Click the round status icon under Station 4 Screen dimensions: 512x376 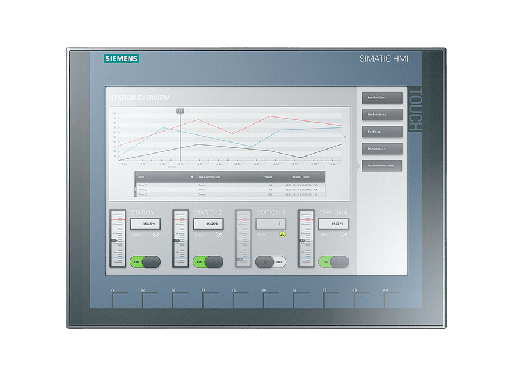344,235
